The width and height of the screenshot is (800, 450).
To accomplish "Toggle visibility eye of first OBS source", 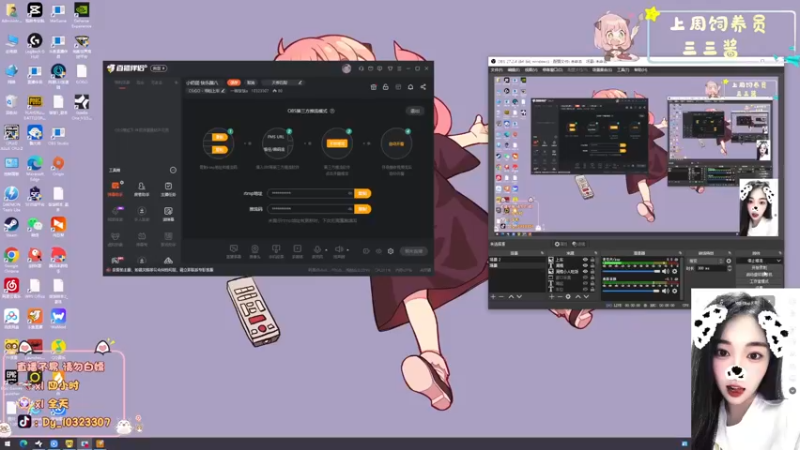I will click(585, 260).
